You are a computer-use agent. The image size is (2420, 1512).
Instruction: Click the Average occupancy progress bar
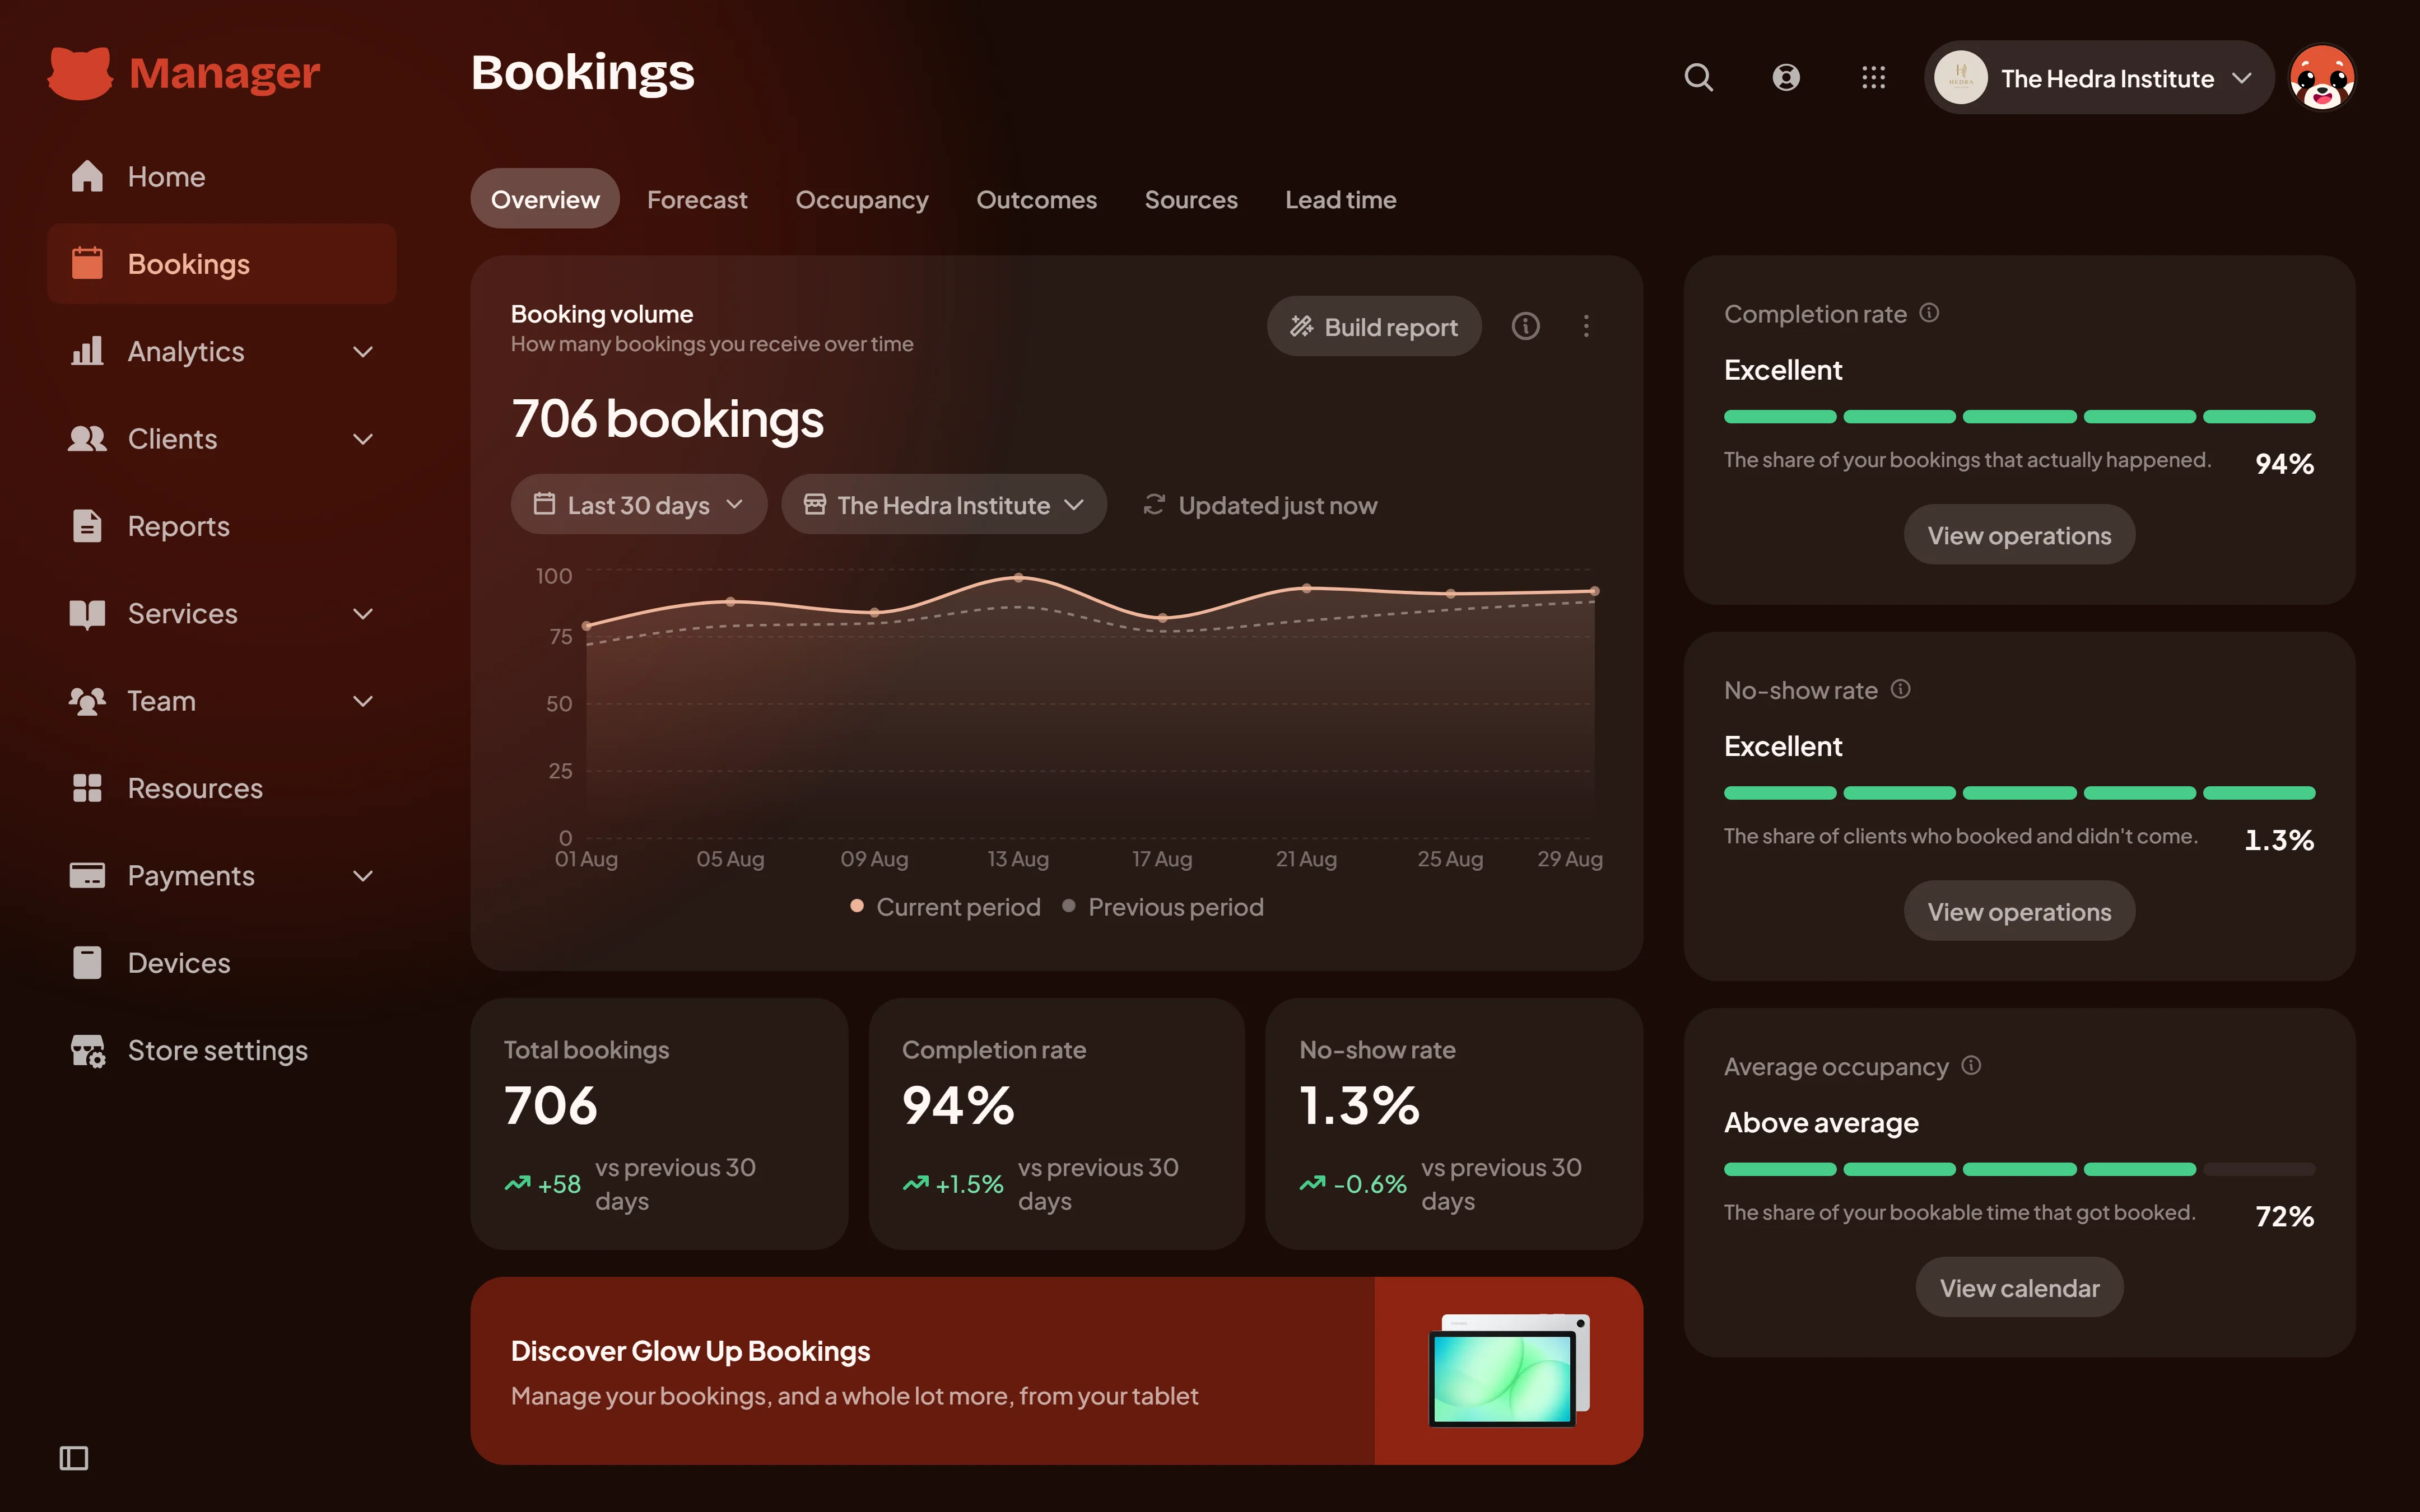(2019, 1168)
